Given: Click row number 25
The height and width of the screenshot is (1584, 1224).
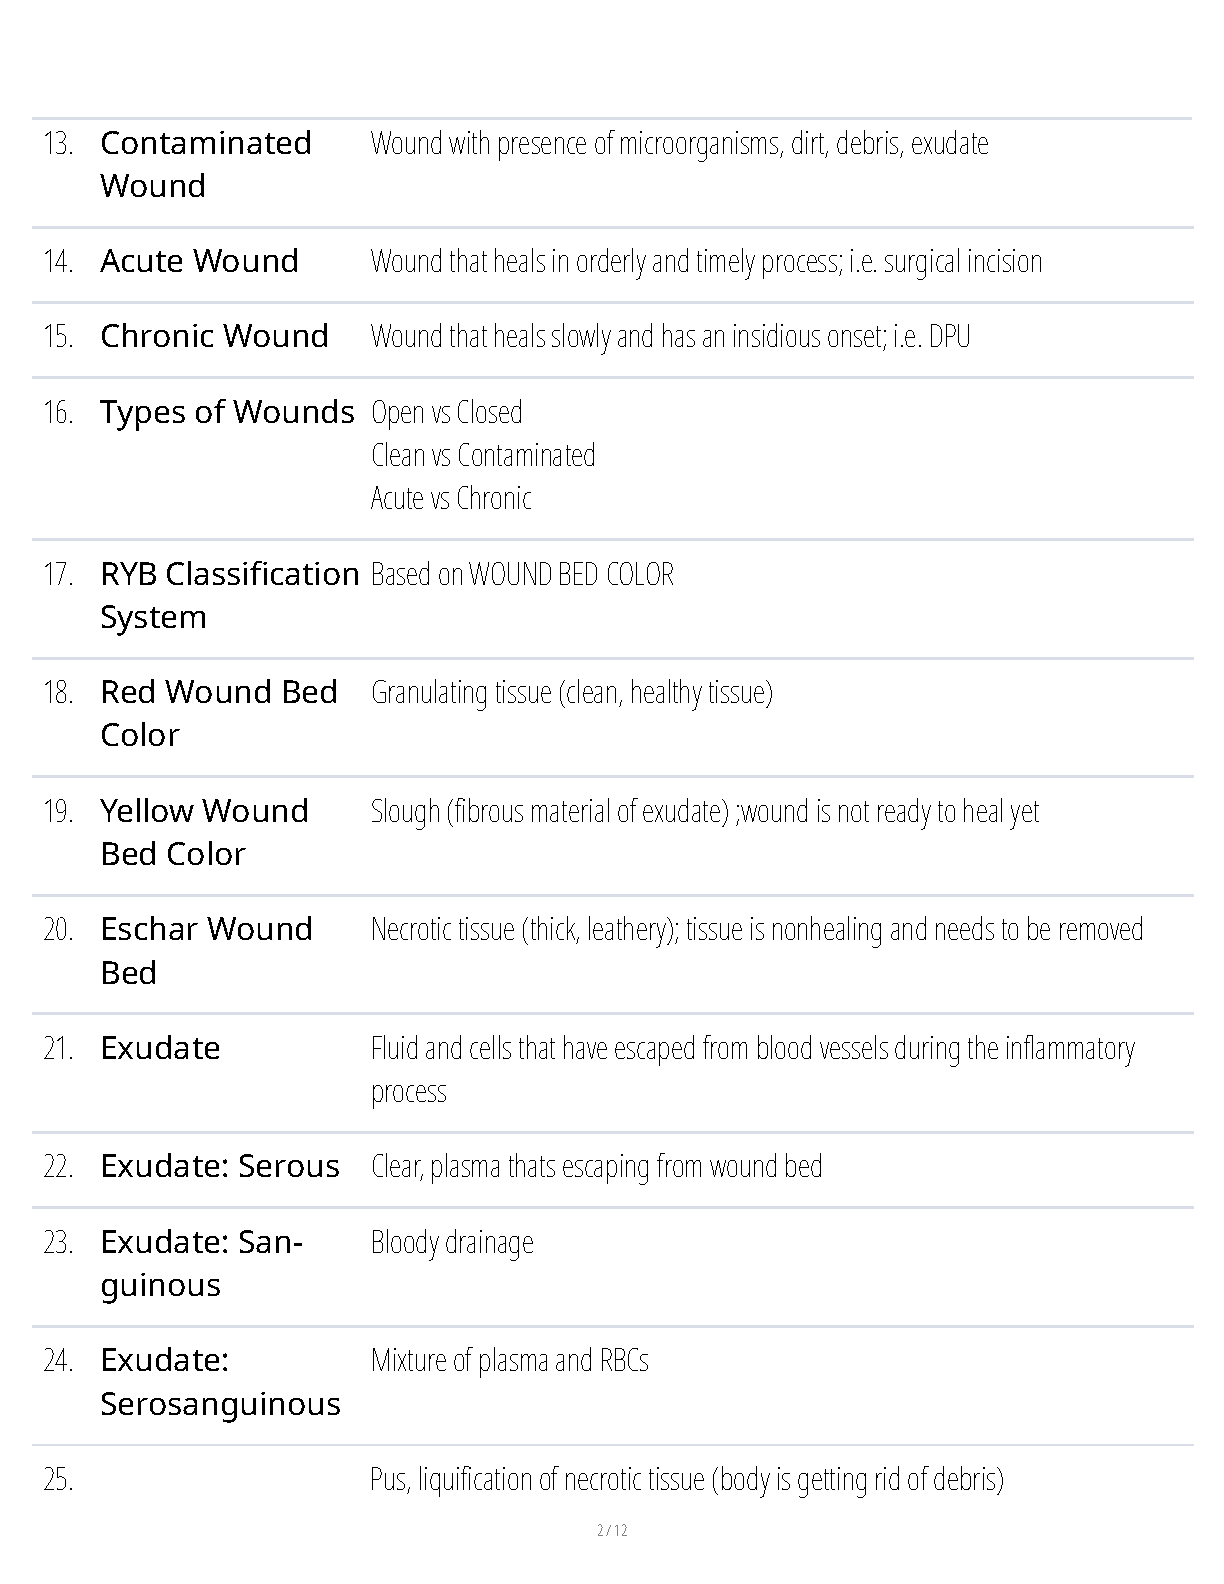Looking at the screenshot, I should (x=58, y=1480).
